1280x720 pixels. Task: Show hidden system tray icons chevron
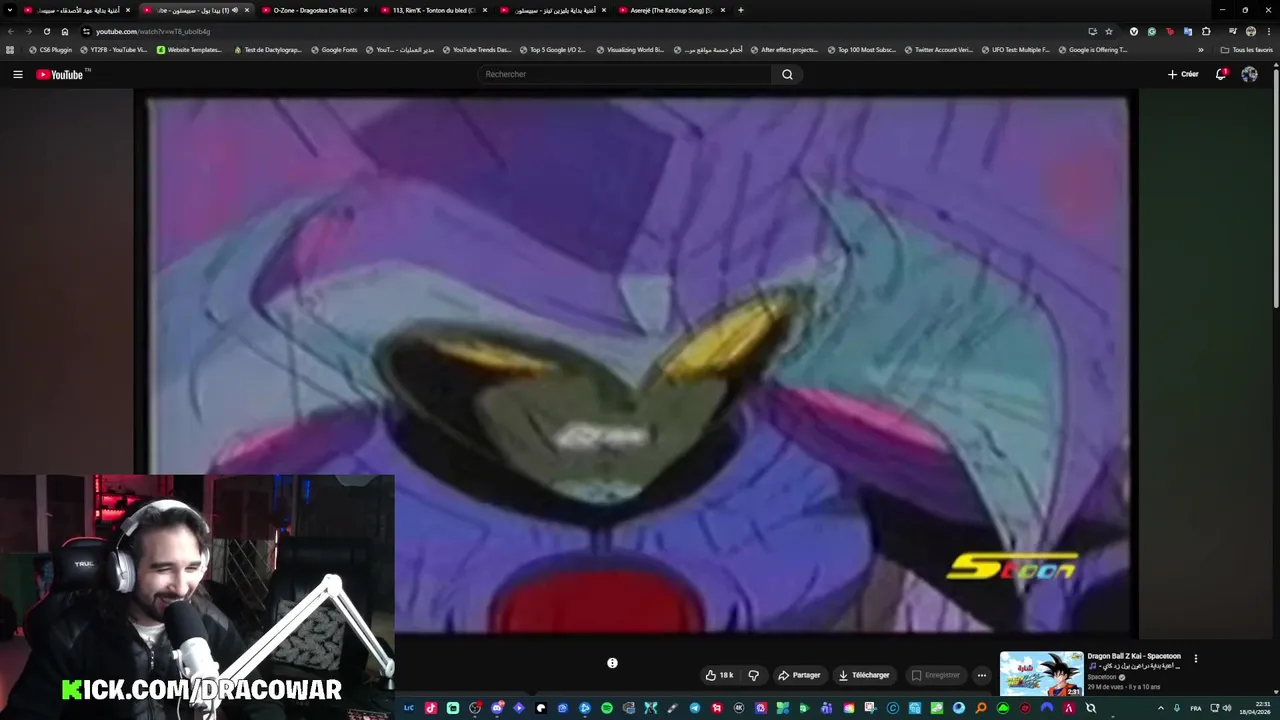1160,708
